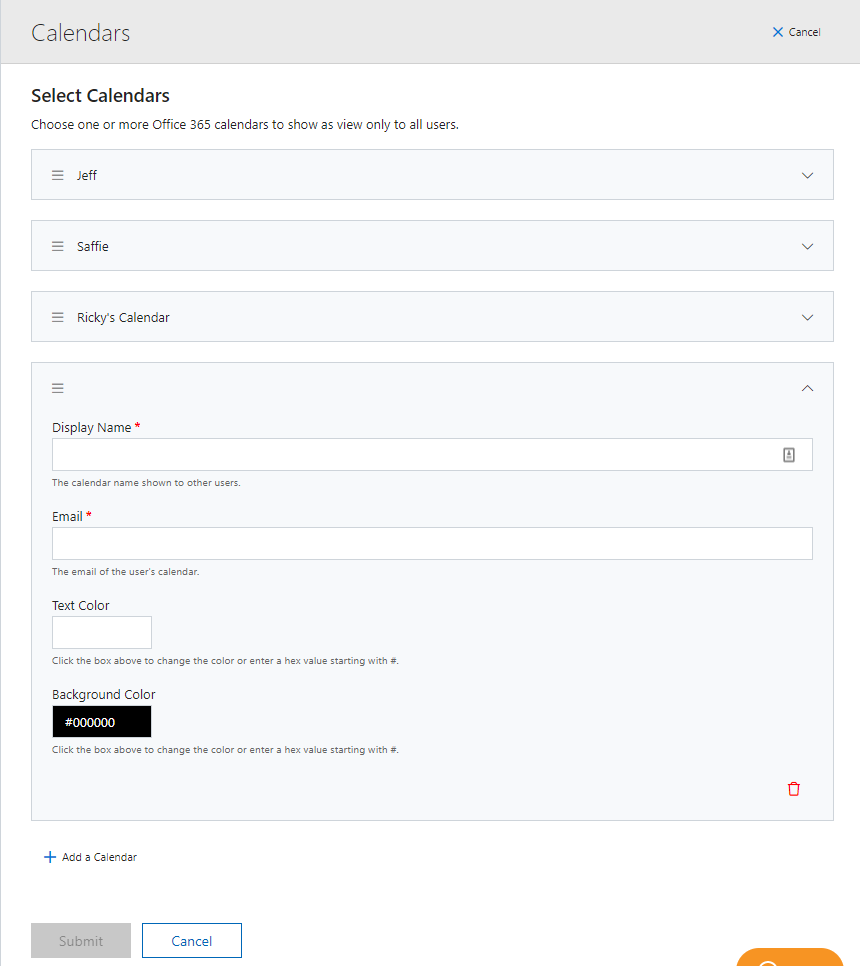Expand the Saffie calendar chevron
860x966 pixels.
click(x=807, y=246)
